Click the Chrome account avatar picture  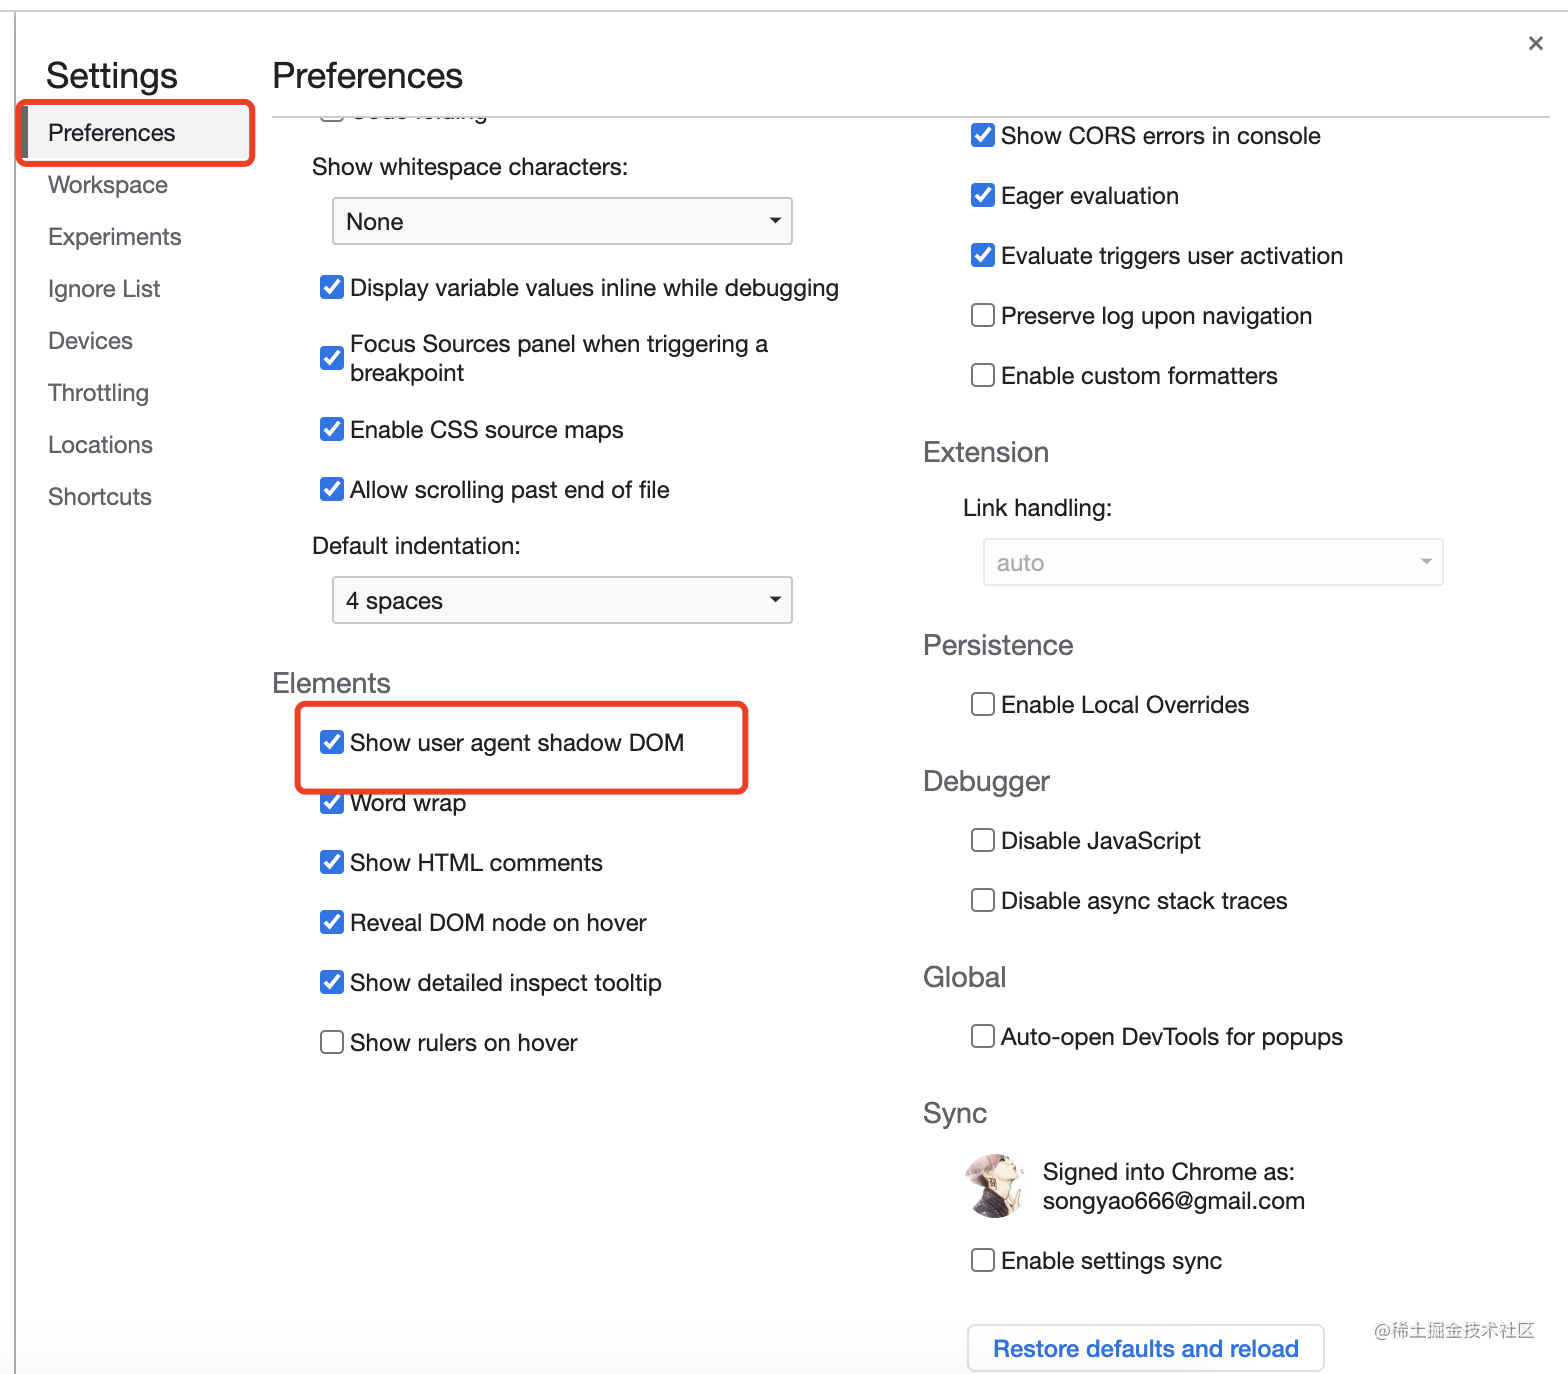pyautogui.click(x=995, y=1185)
